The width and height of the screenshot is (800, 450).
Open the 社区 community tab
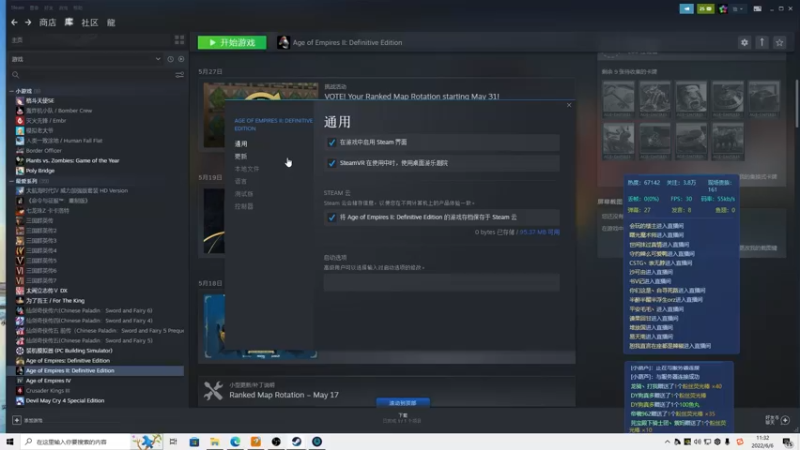(x=90, y=22)
